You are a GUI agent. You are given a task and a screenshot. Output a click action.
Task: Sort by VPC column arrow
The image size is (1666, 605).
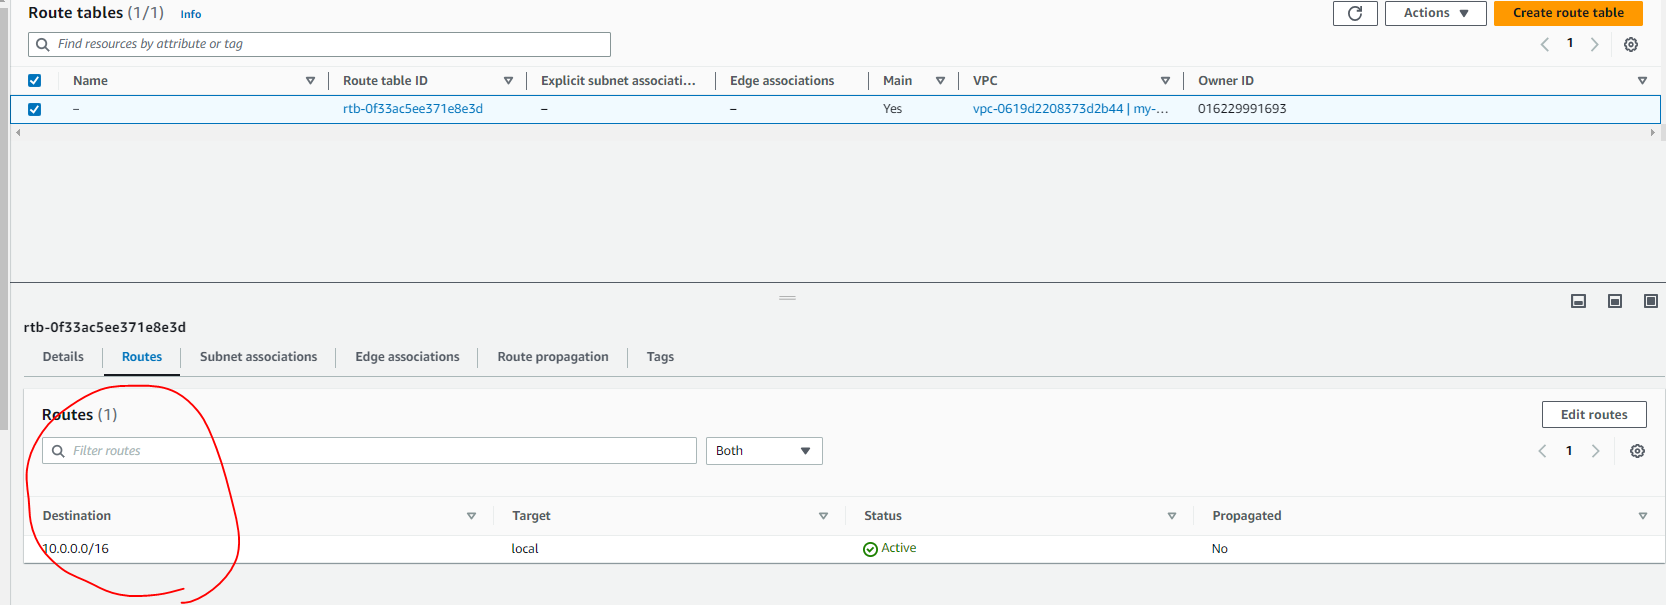pyautogui.click(x=1165, y=81)
